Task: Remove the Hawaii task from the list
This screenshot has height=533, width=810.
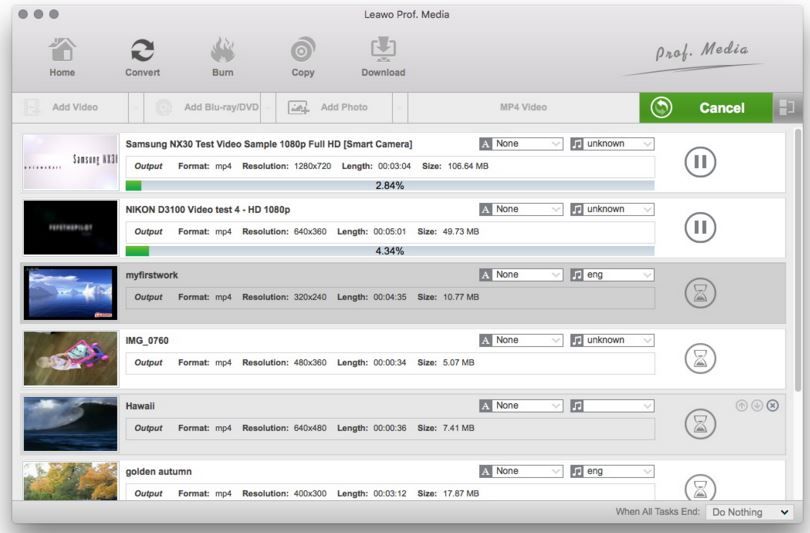Action: coord(772,405)
